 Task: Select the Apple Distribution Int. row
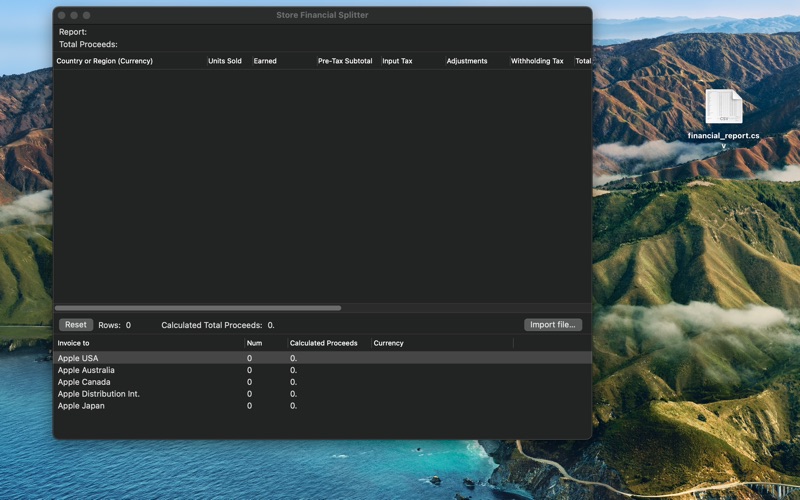tap(322, 394)
